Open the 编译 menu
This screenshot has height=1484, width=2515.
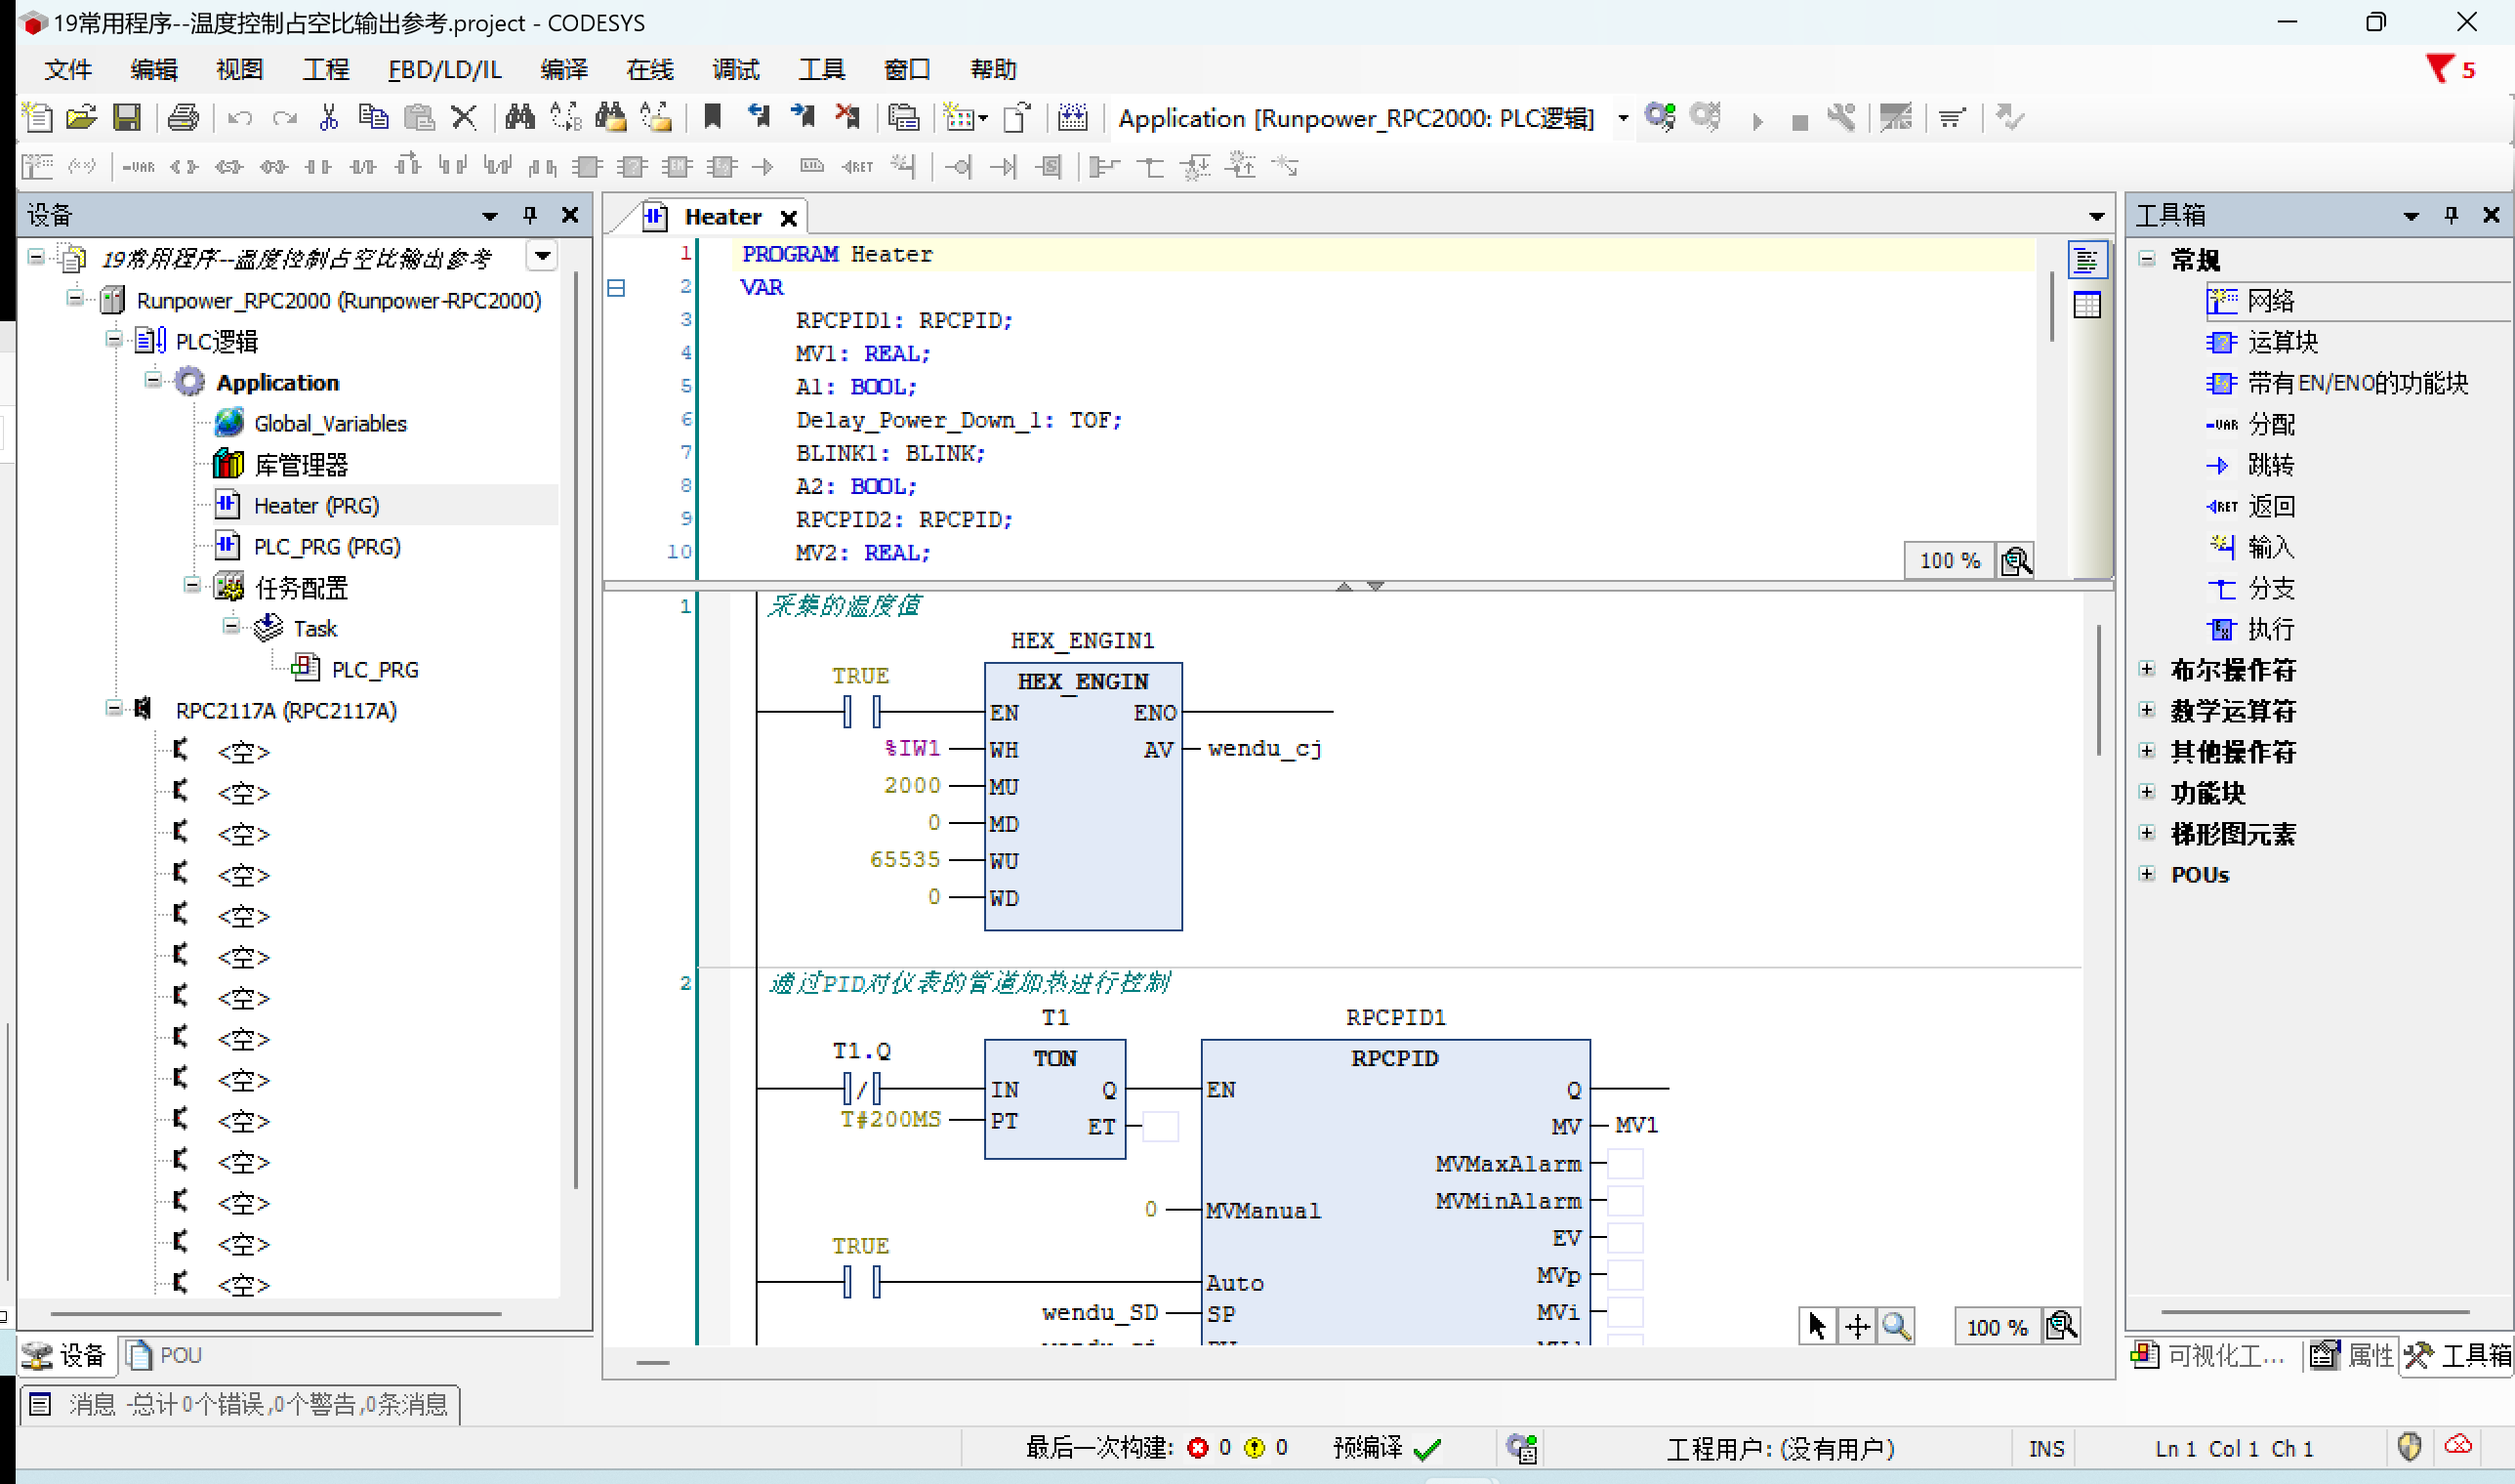point(564,70)
